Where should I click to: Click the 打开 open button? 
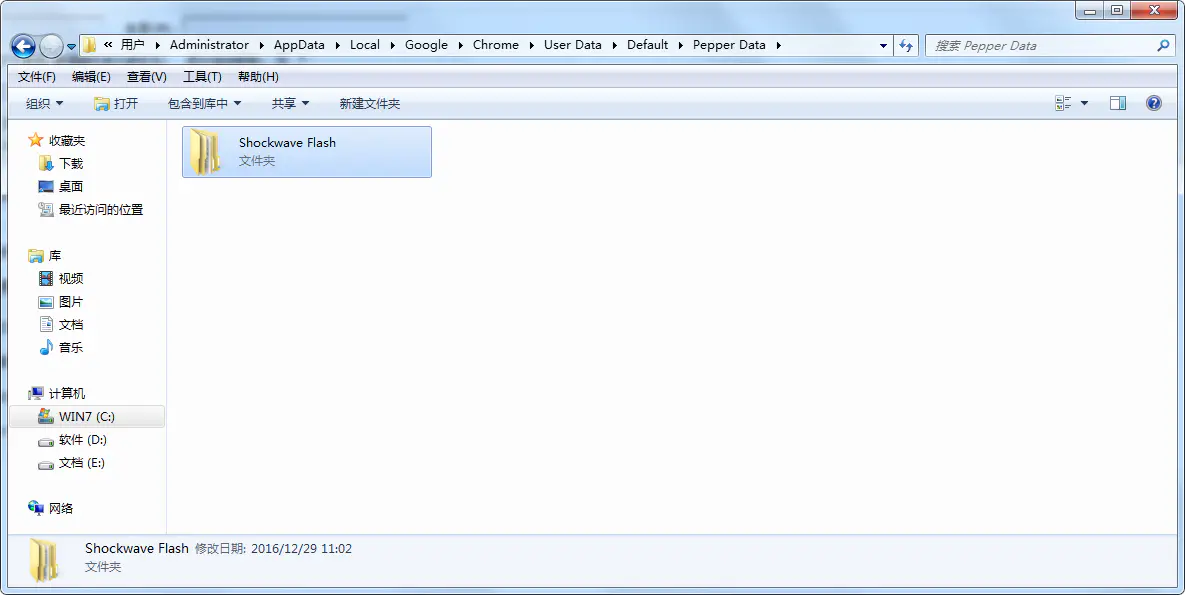point(116,103)
